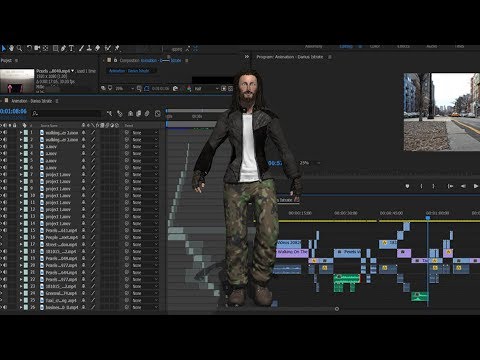This screenshot has width=480, height=360.
Task: Select the Hand tool
Action: click(12, 48)
